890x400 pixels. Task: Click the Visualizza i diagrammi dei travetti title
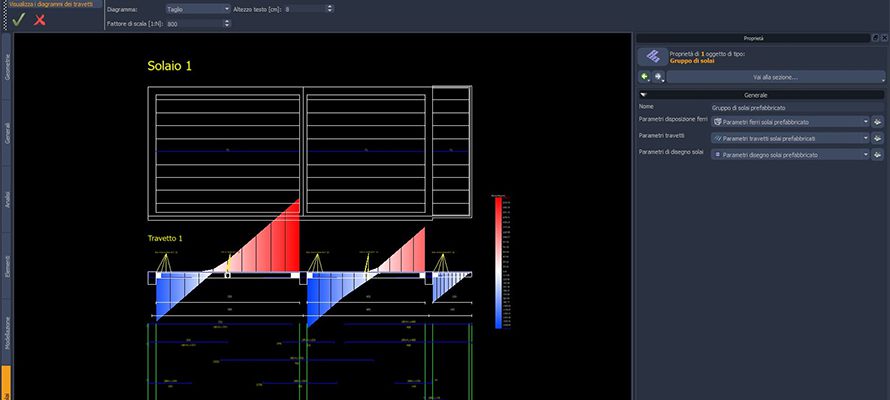pyautogui.click(x=51, y=4)
